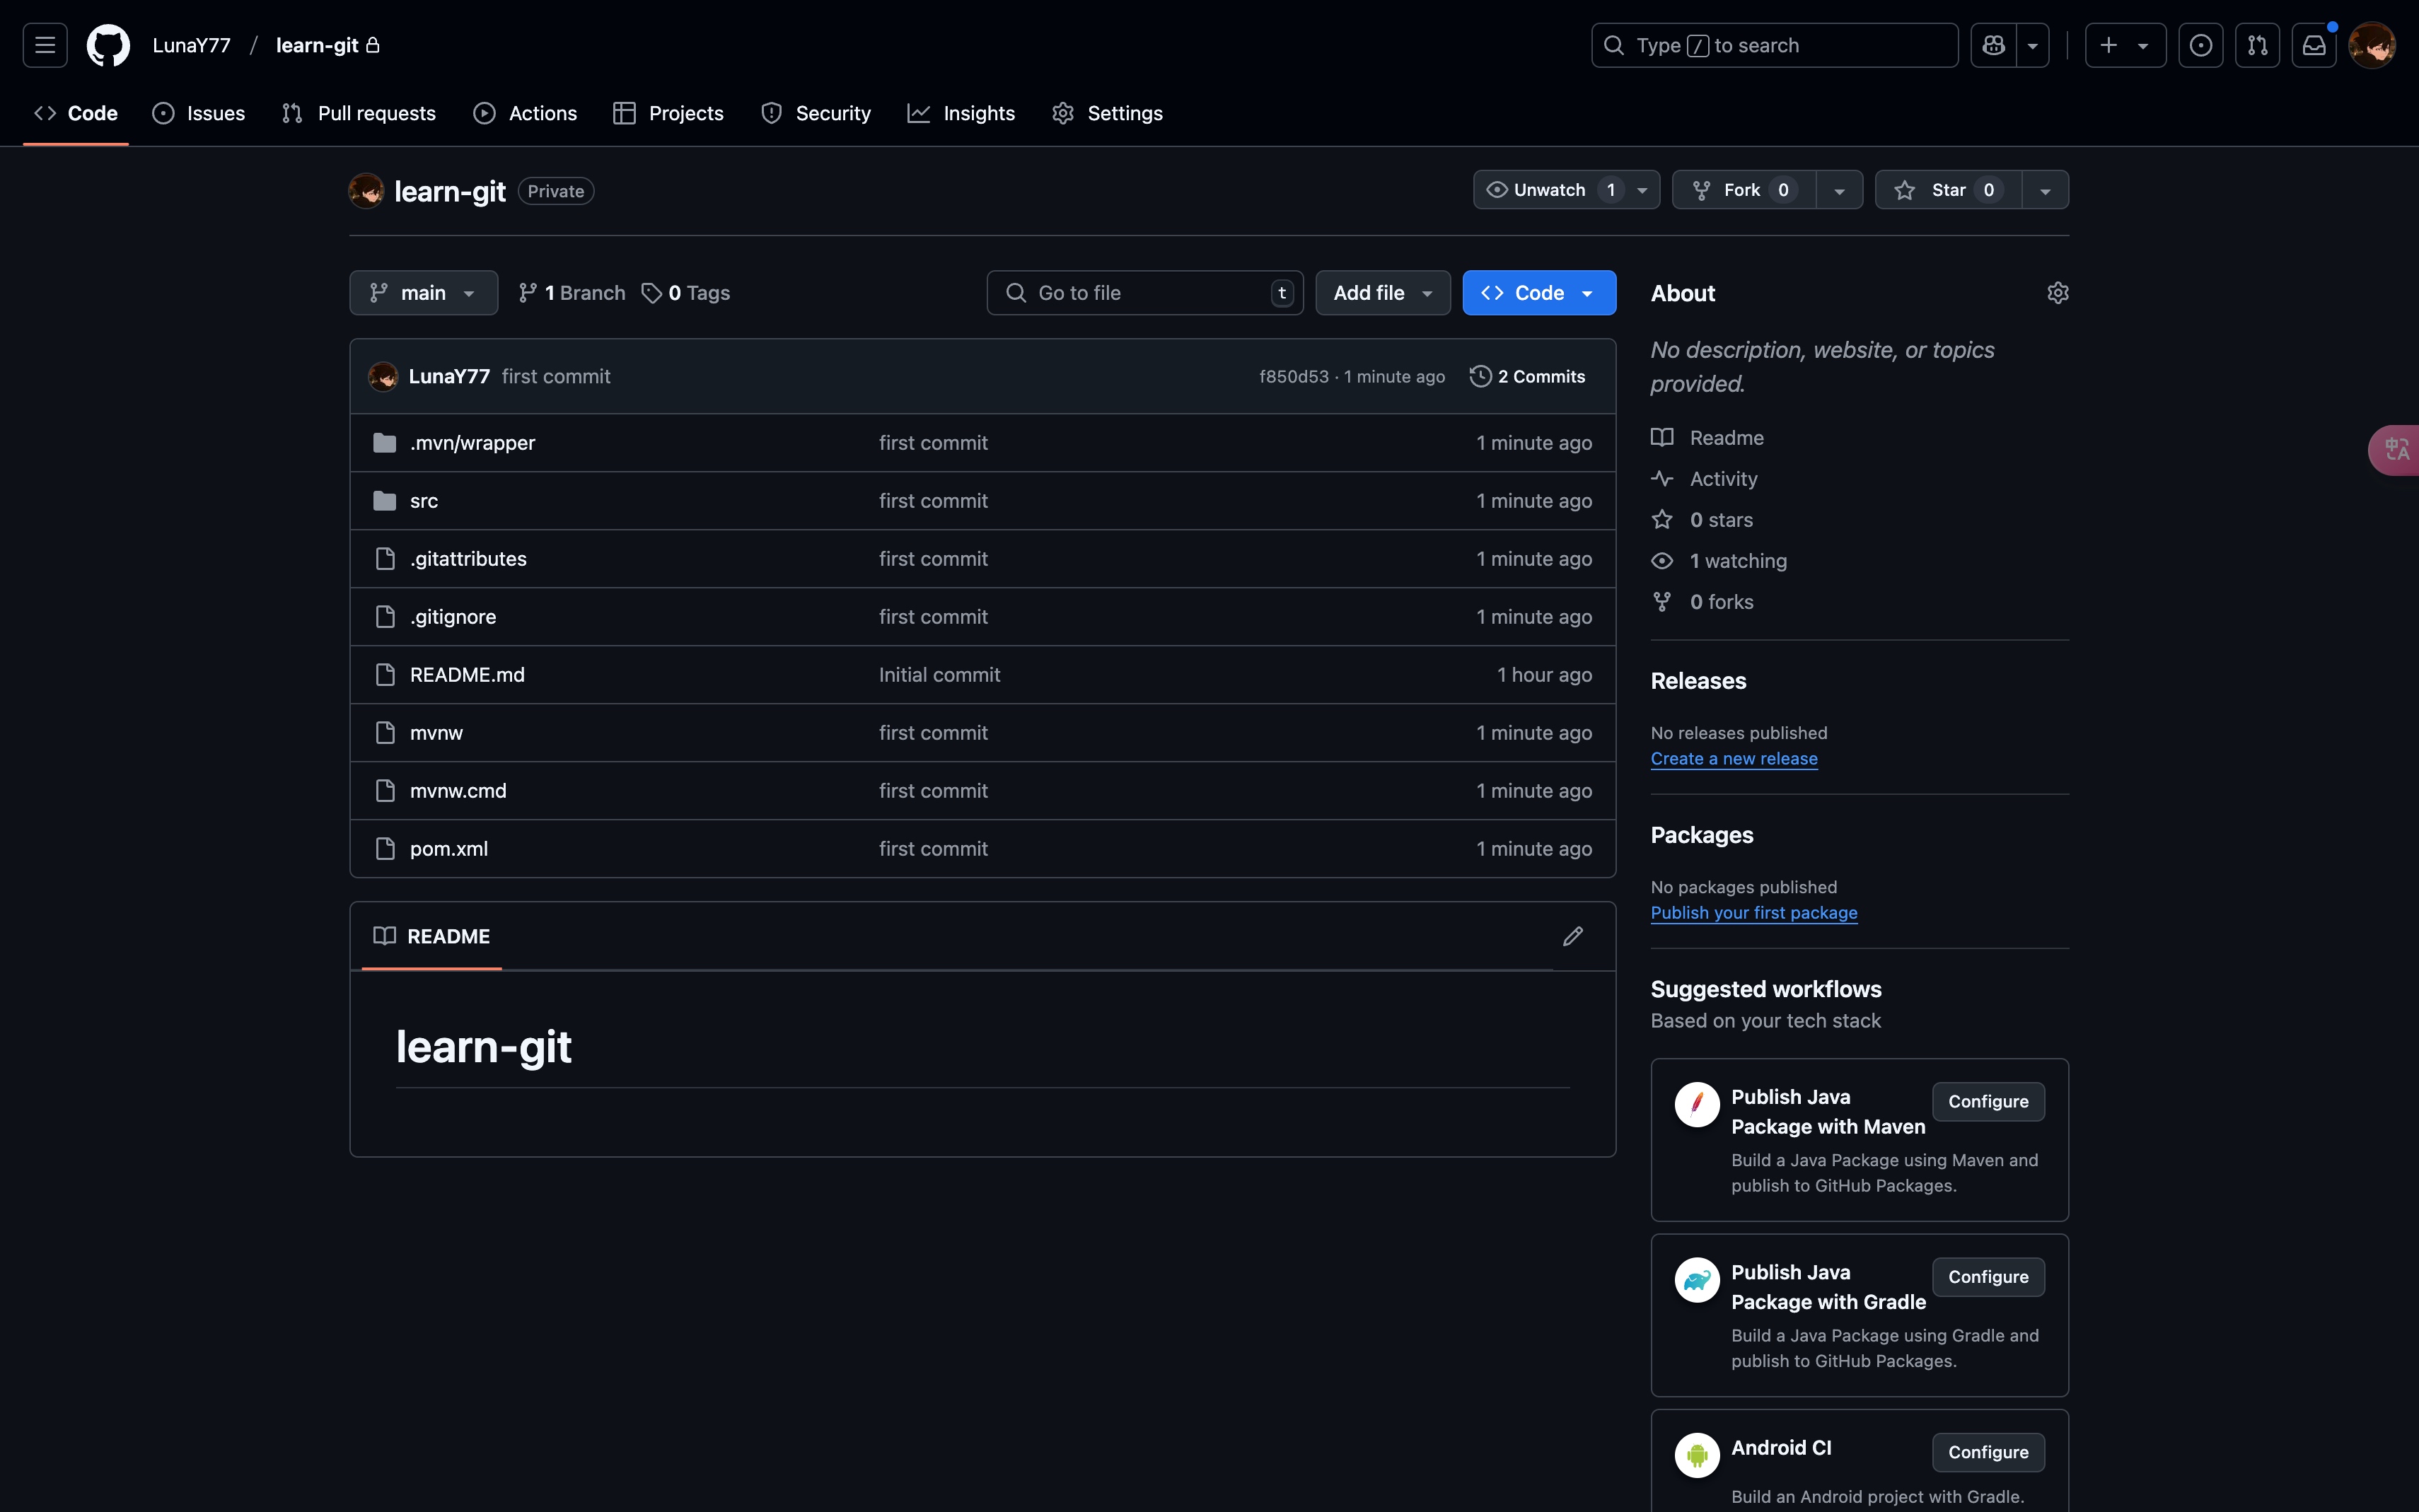Click the Tags icon next to 0 Tags
This screenshot has height=1512, width=2419.
click(x=652, y=293)
